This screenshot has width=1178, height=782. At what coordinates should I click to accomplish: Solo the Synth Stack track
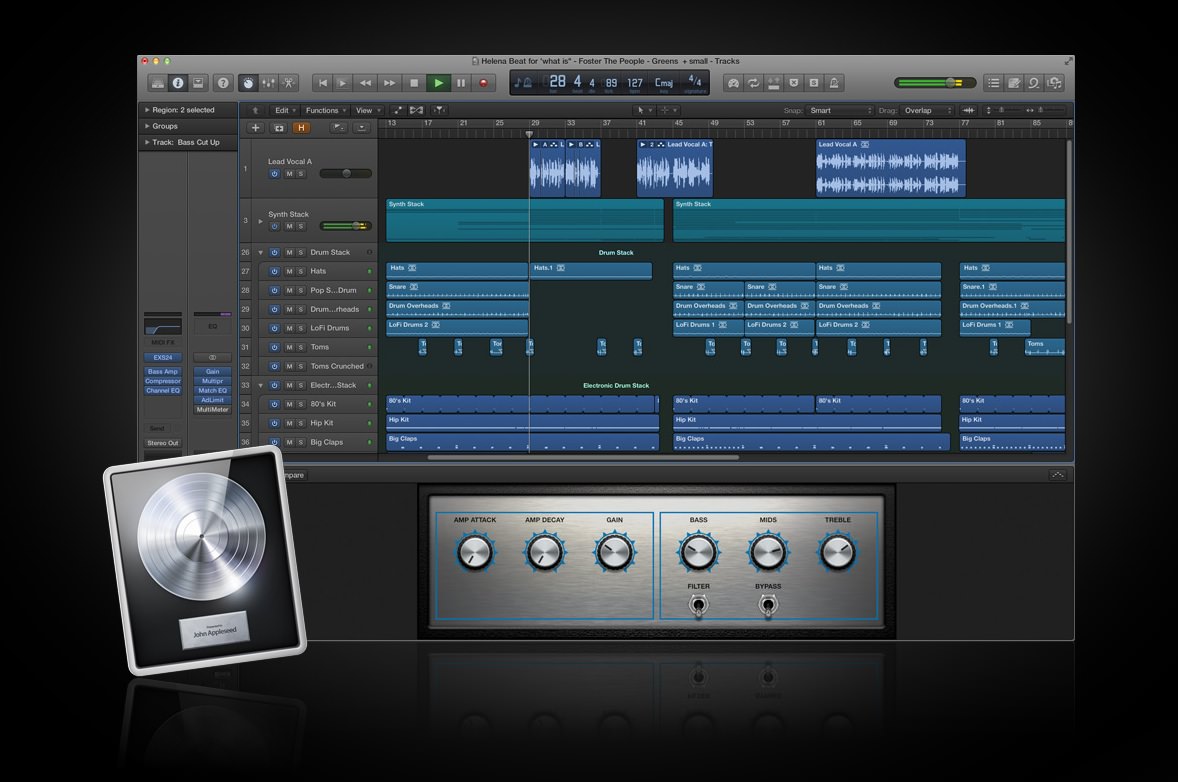(x=301, y=226)
